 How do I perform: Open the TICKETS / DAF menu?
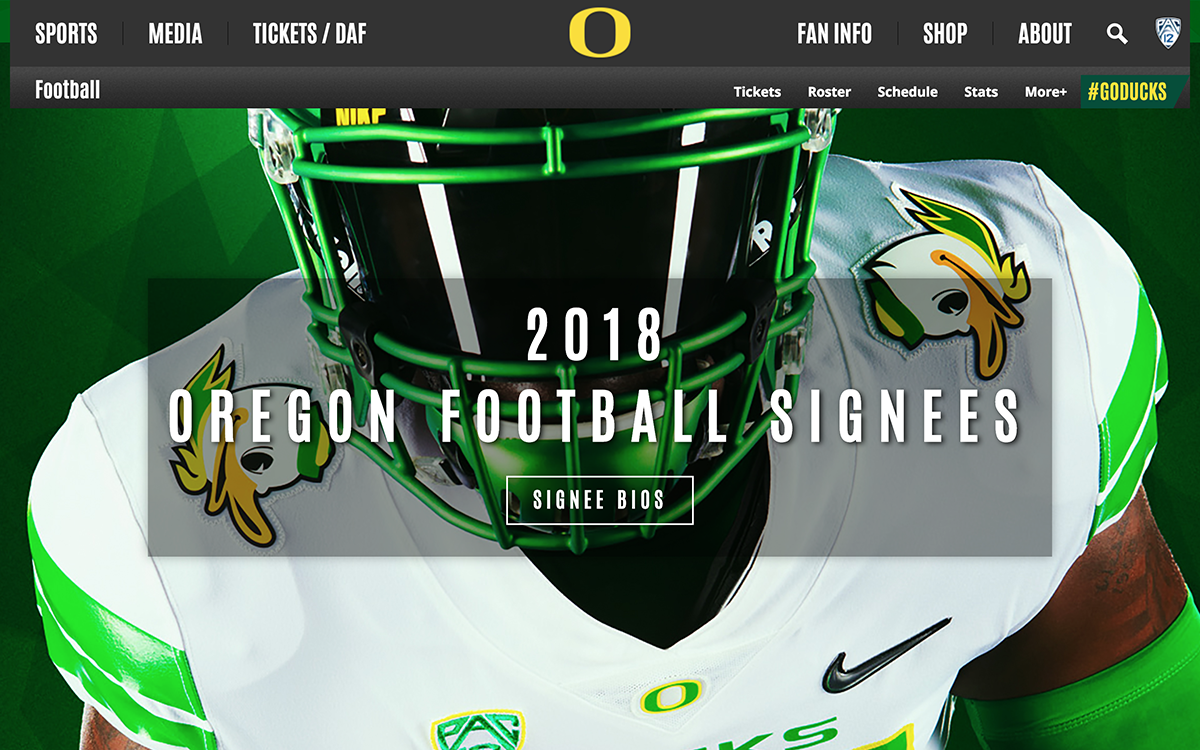tap(309, 34)
